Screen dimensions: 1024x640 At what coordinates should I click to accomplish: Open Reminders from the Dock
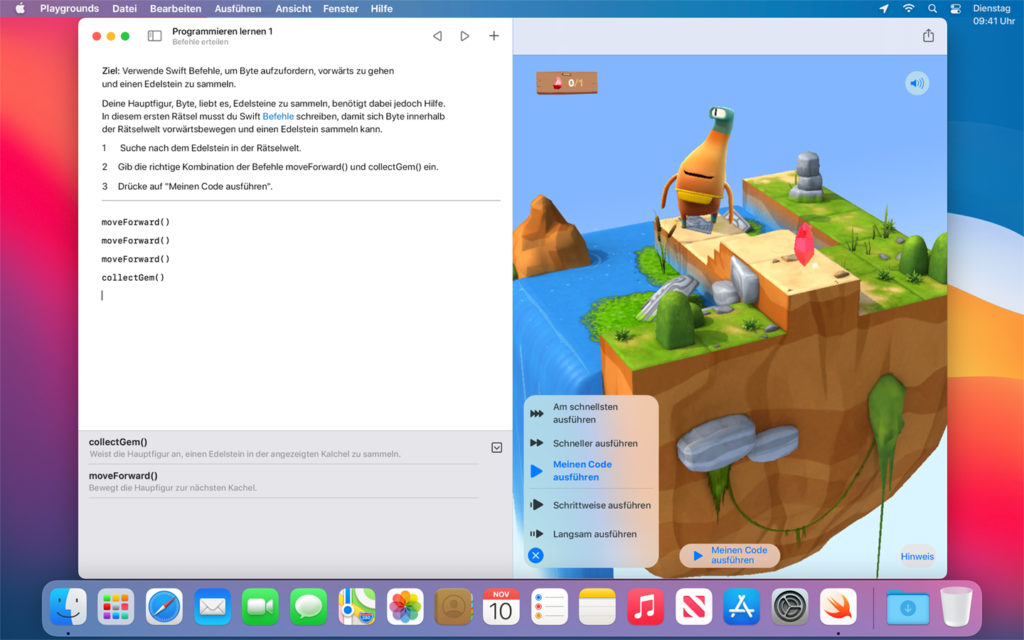(549, 607)
